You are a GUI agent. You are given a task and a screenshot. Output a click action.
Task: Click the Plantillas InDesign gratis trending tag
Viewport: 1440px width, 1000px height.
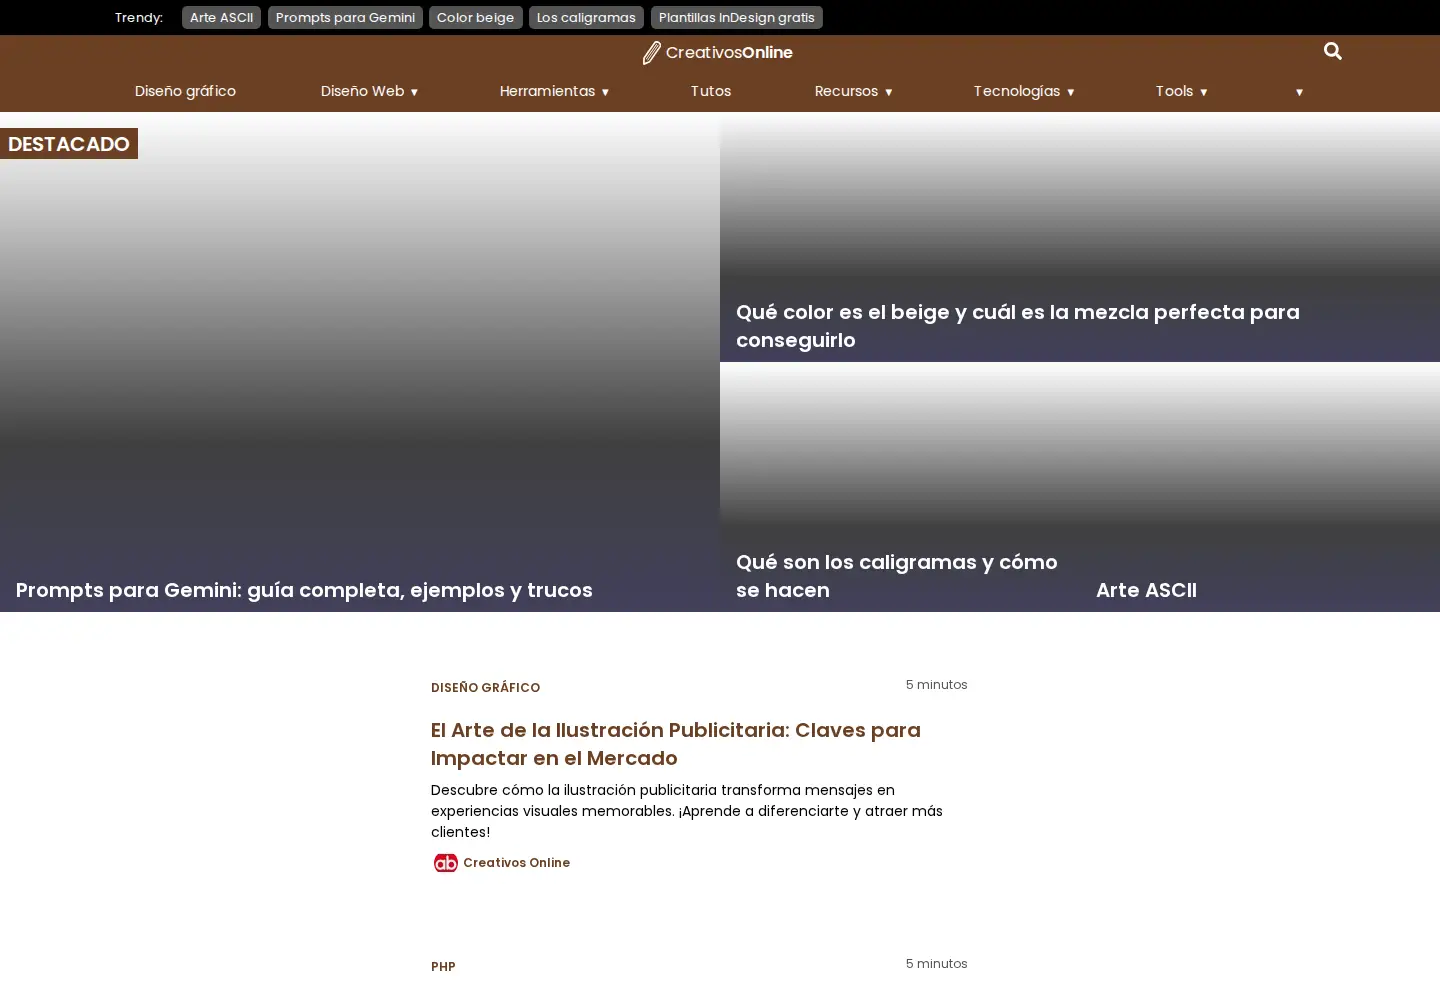[x=736, y=17]
